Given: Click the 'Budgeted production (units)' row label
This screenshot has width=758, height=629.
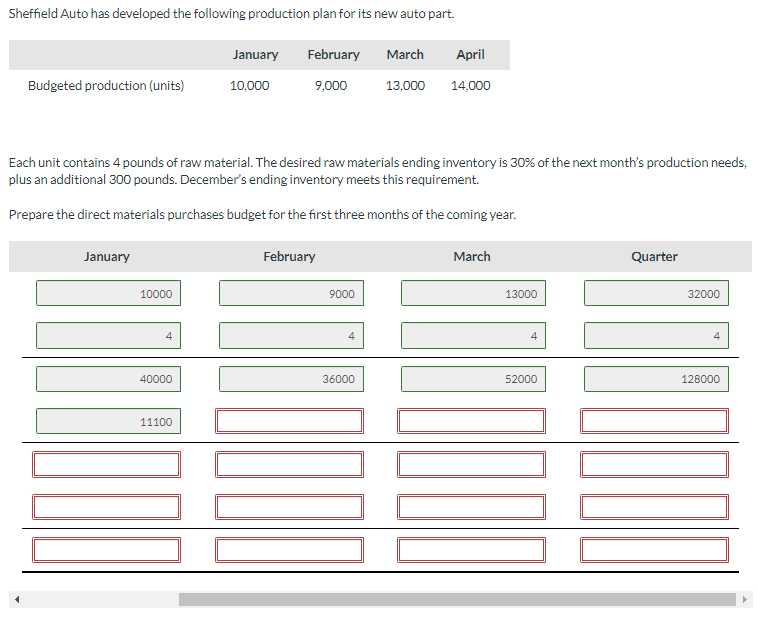Looking at the screenshot, I should point(106,86).
